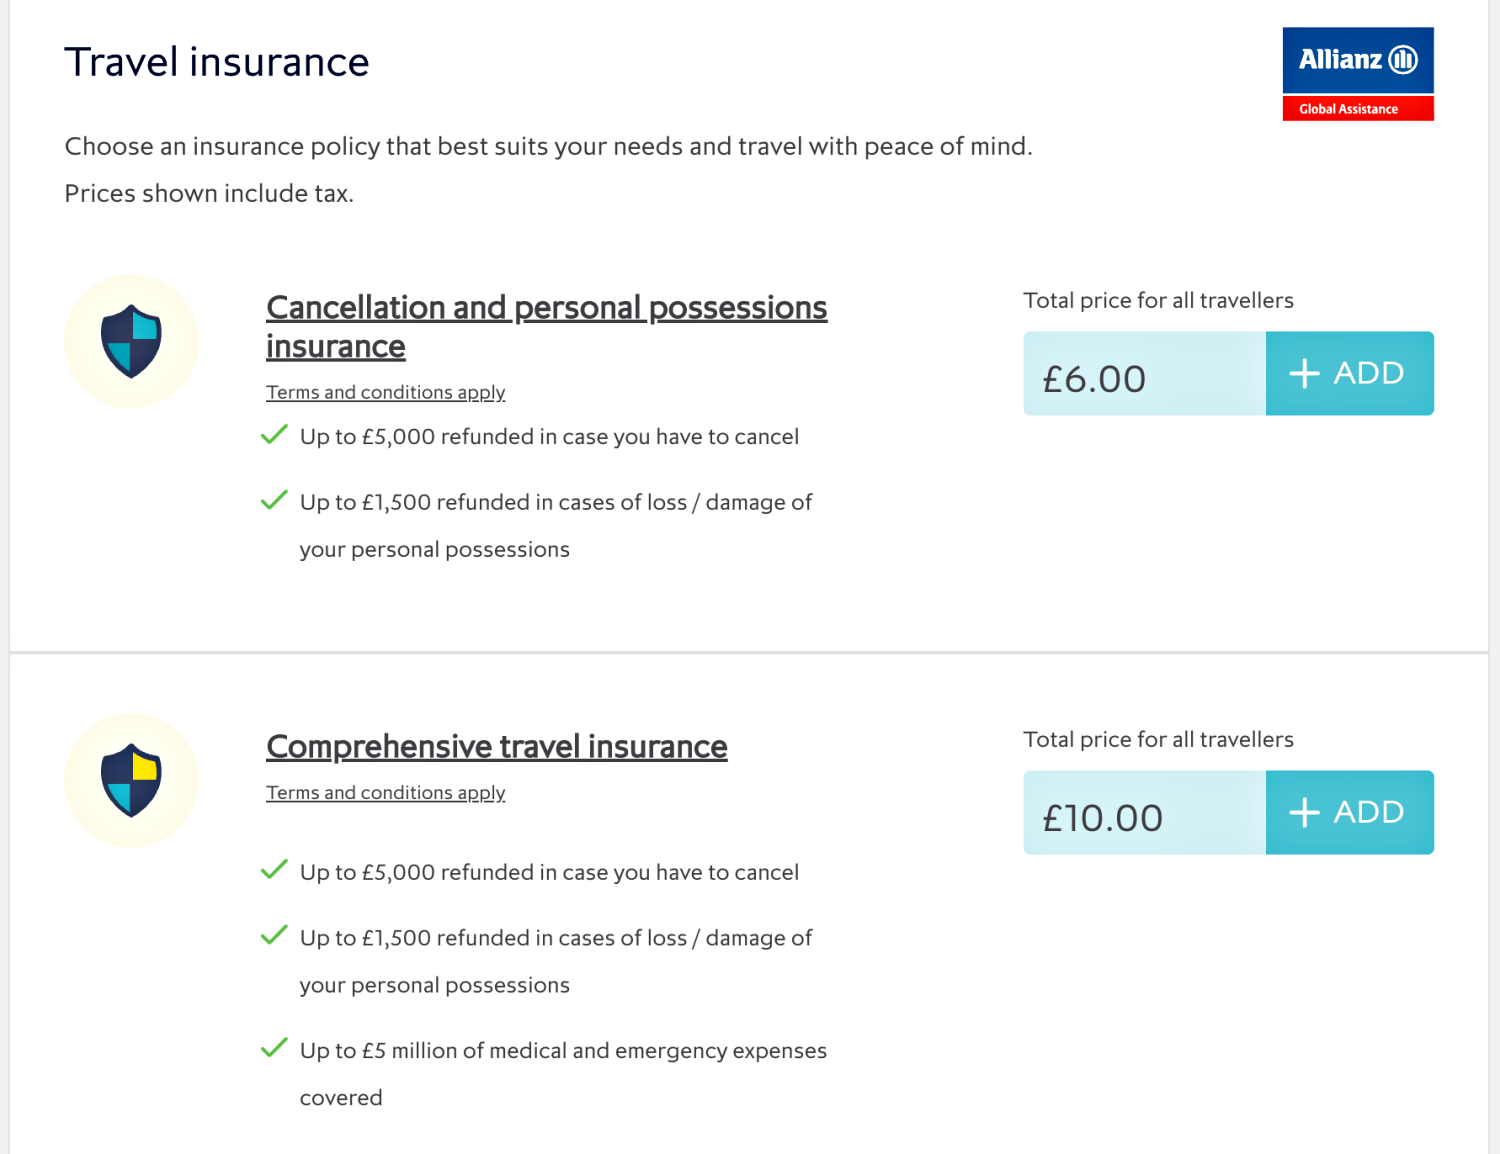The height and width of the screenshot is (1154, 1500).
Task: Add the £6.00 cancellation insurance policy
Action: click(x=1350, y=373)
